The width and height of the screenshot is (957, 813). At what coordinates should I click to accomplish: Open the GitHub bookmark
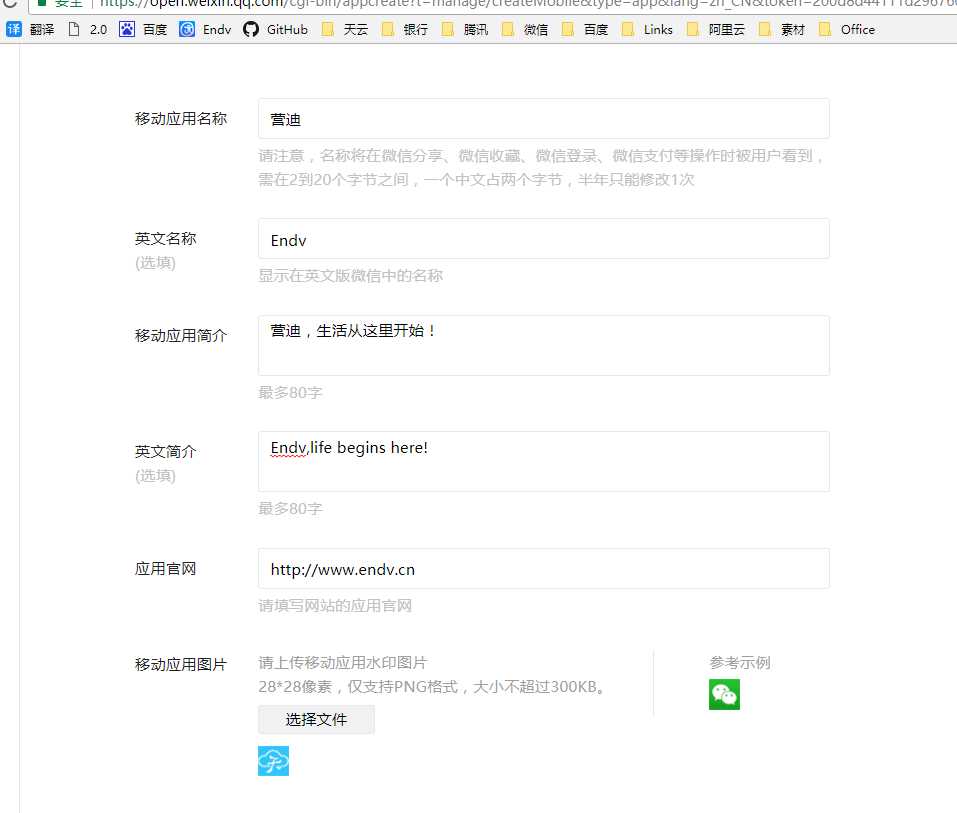(275, 29)
